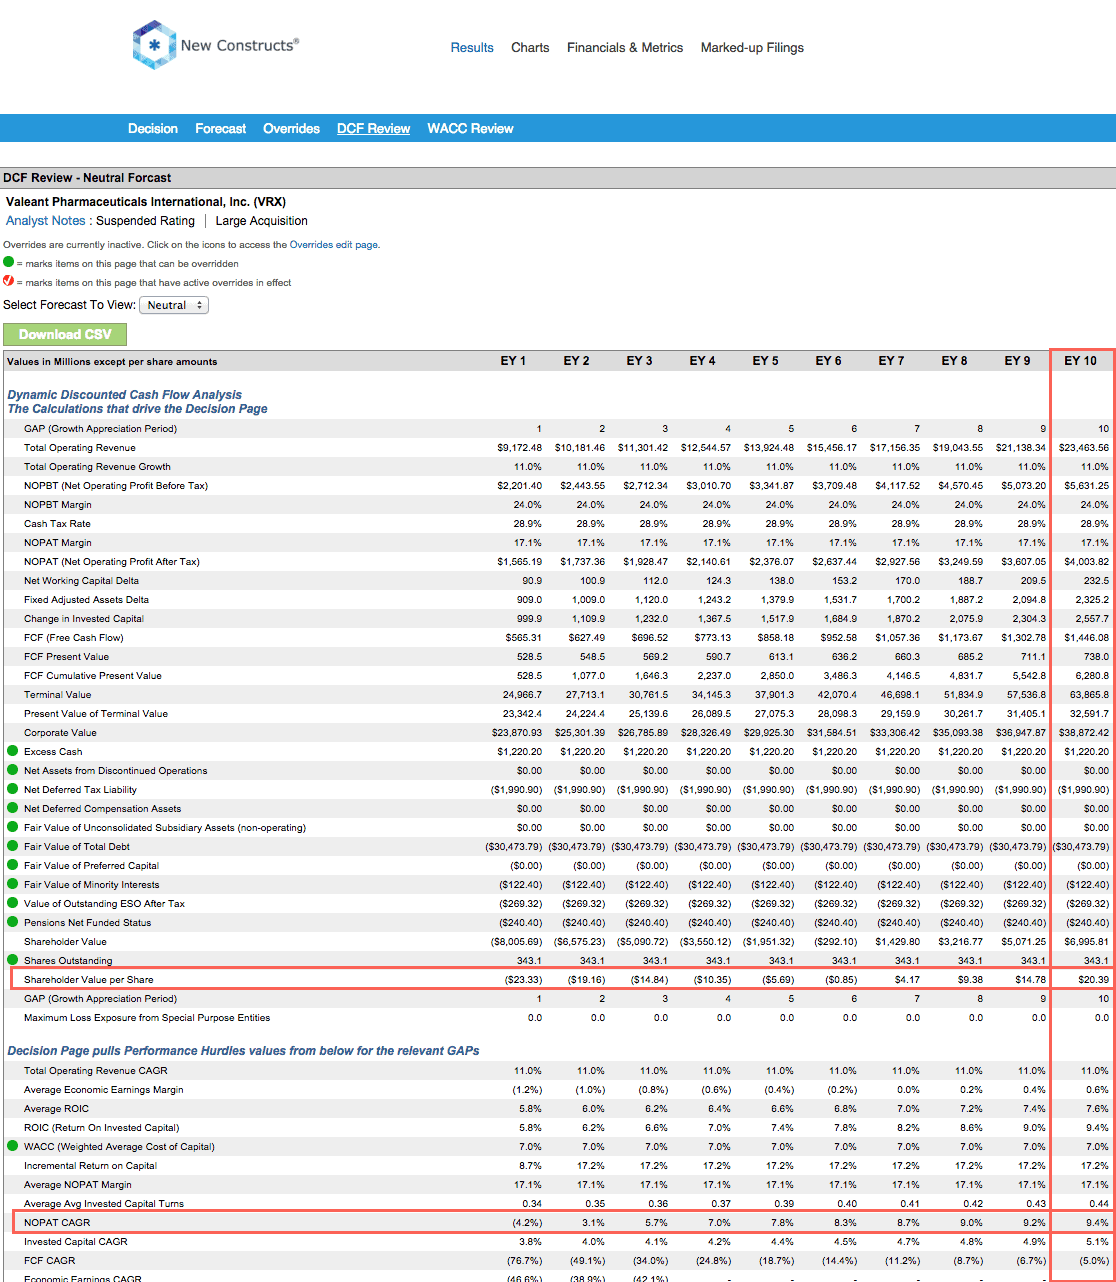The image size is (1116, 1282).
Task: Click the EY 5 column header
Action: [766, 361]
